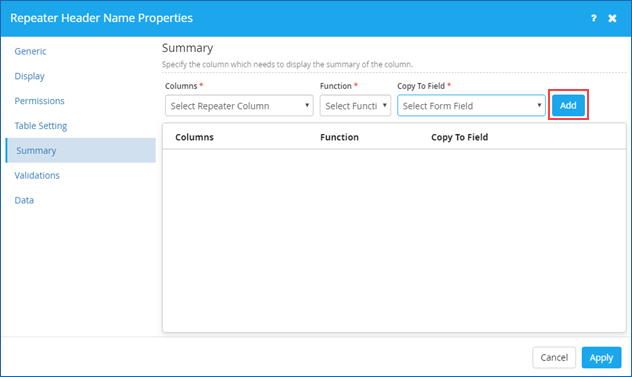Screen dimensions: 632x377
Task: Click the Copy To Field table header
Action: tap(459, 137)
